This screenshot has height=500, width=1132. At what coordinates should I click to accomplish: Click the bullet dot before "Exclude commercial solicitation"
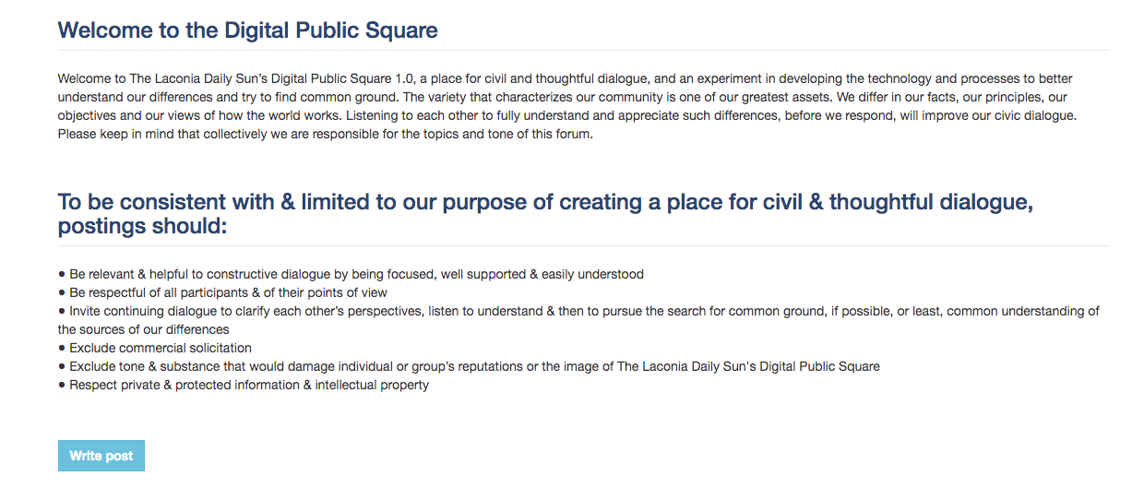(62, 348)
